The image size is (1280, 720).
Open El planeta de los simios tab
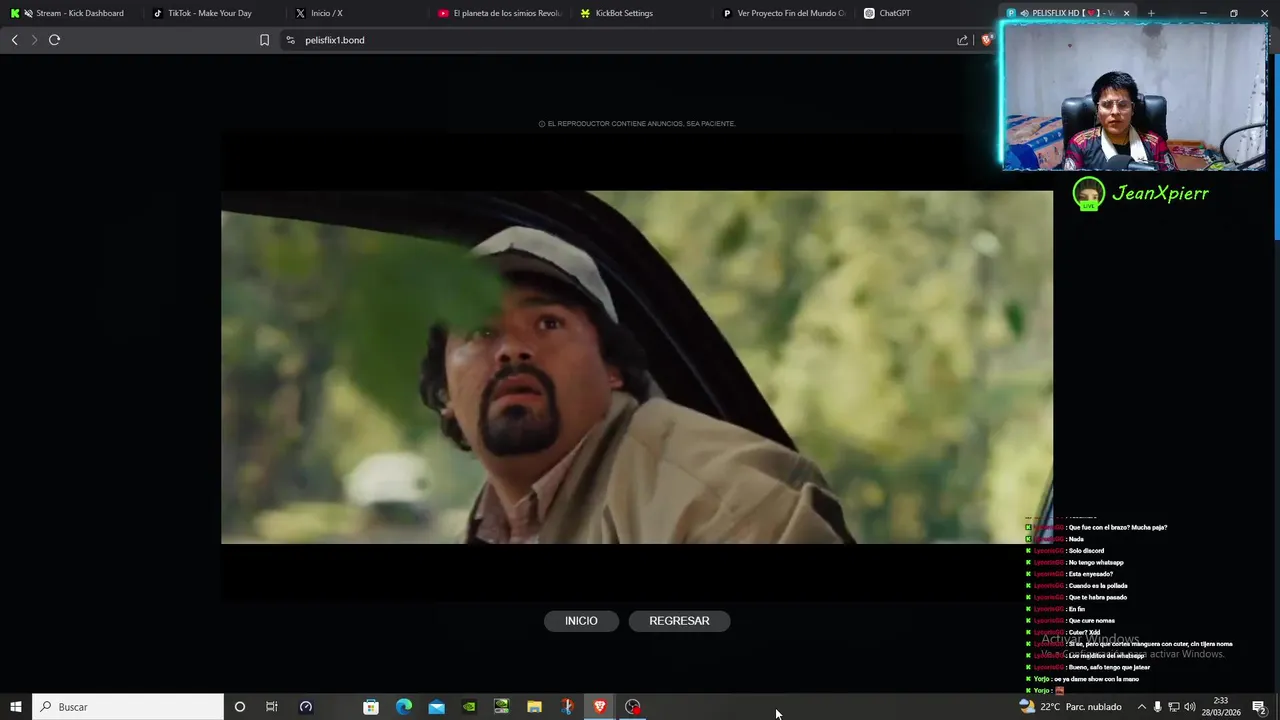499,13
